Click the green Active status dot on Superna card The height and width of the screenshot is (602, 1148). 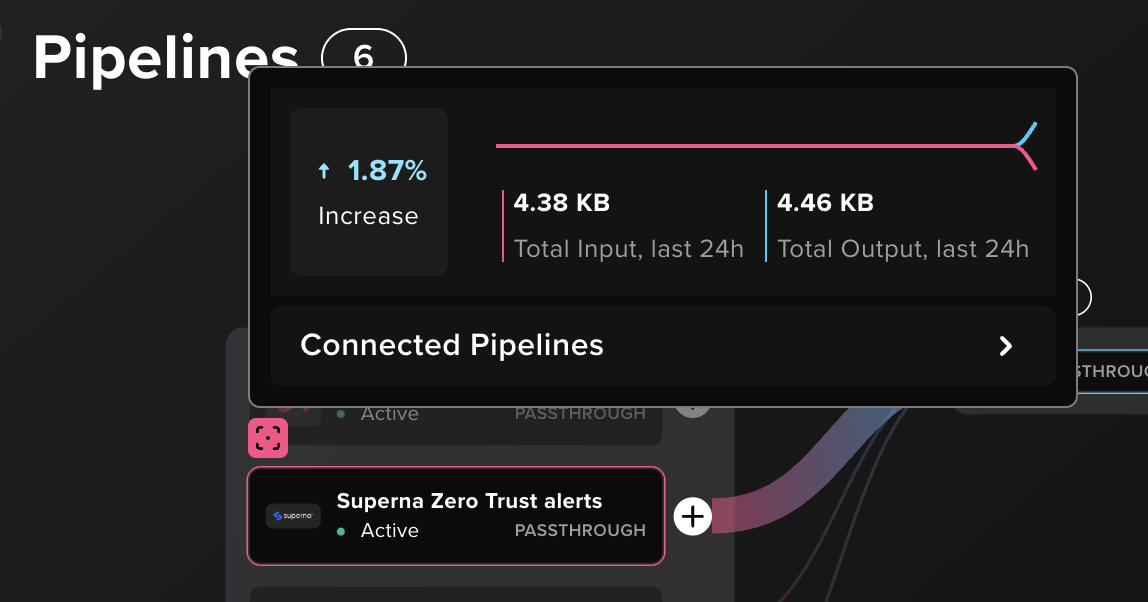[340, 532]
